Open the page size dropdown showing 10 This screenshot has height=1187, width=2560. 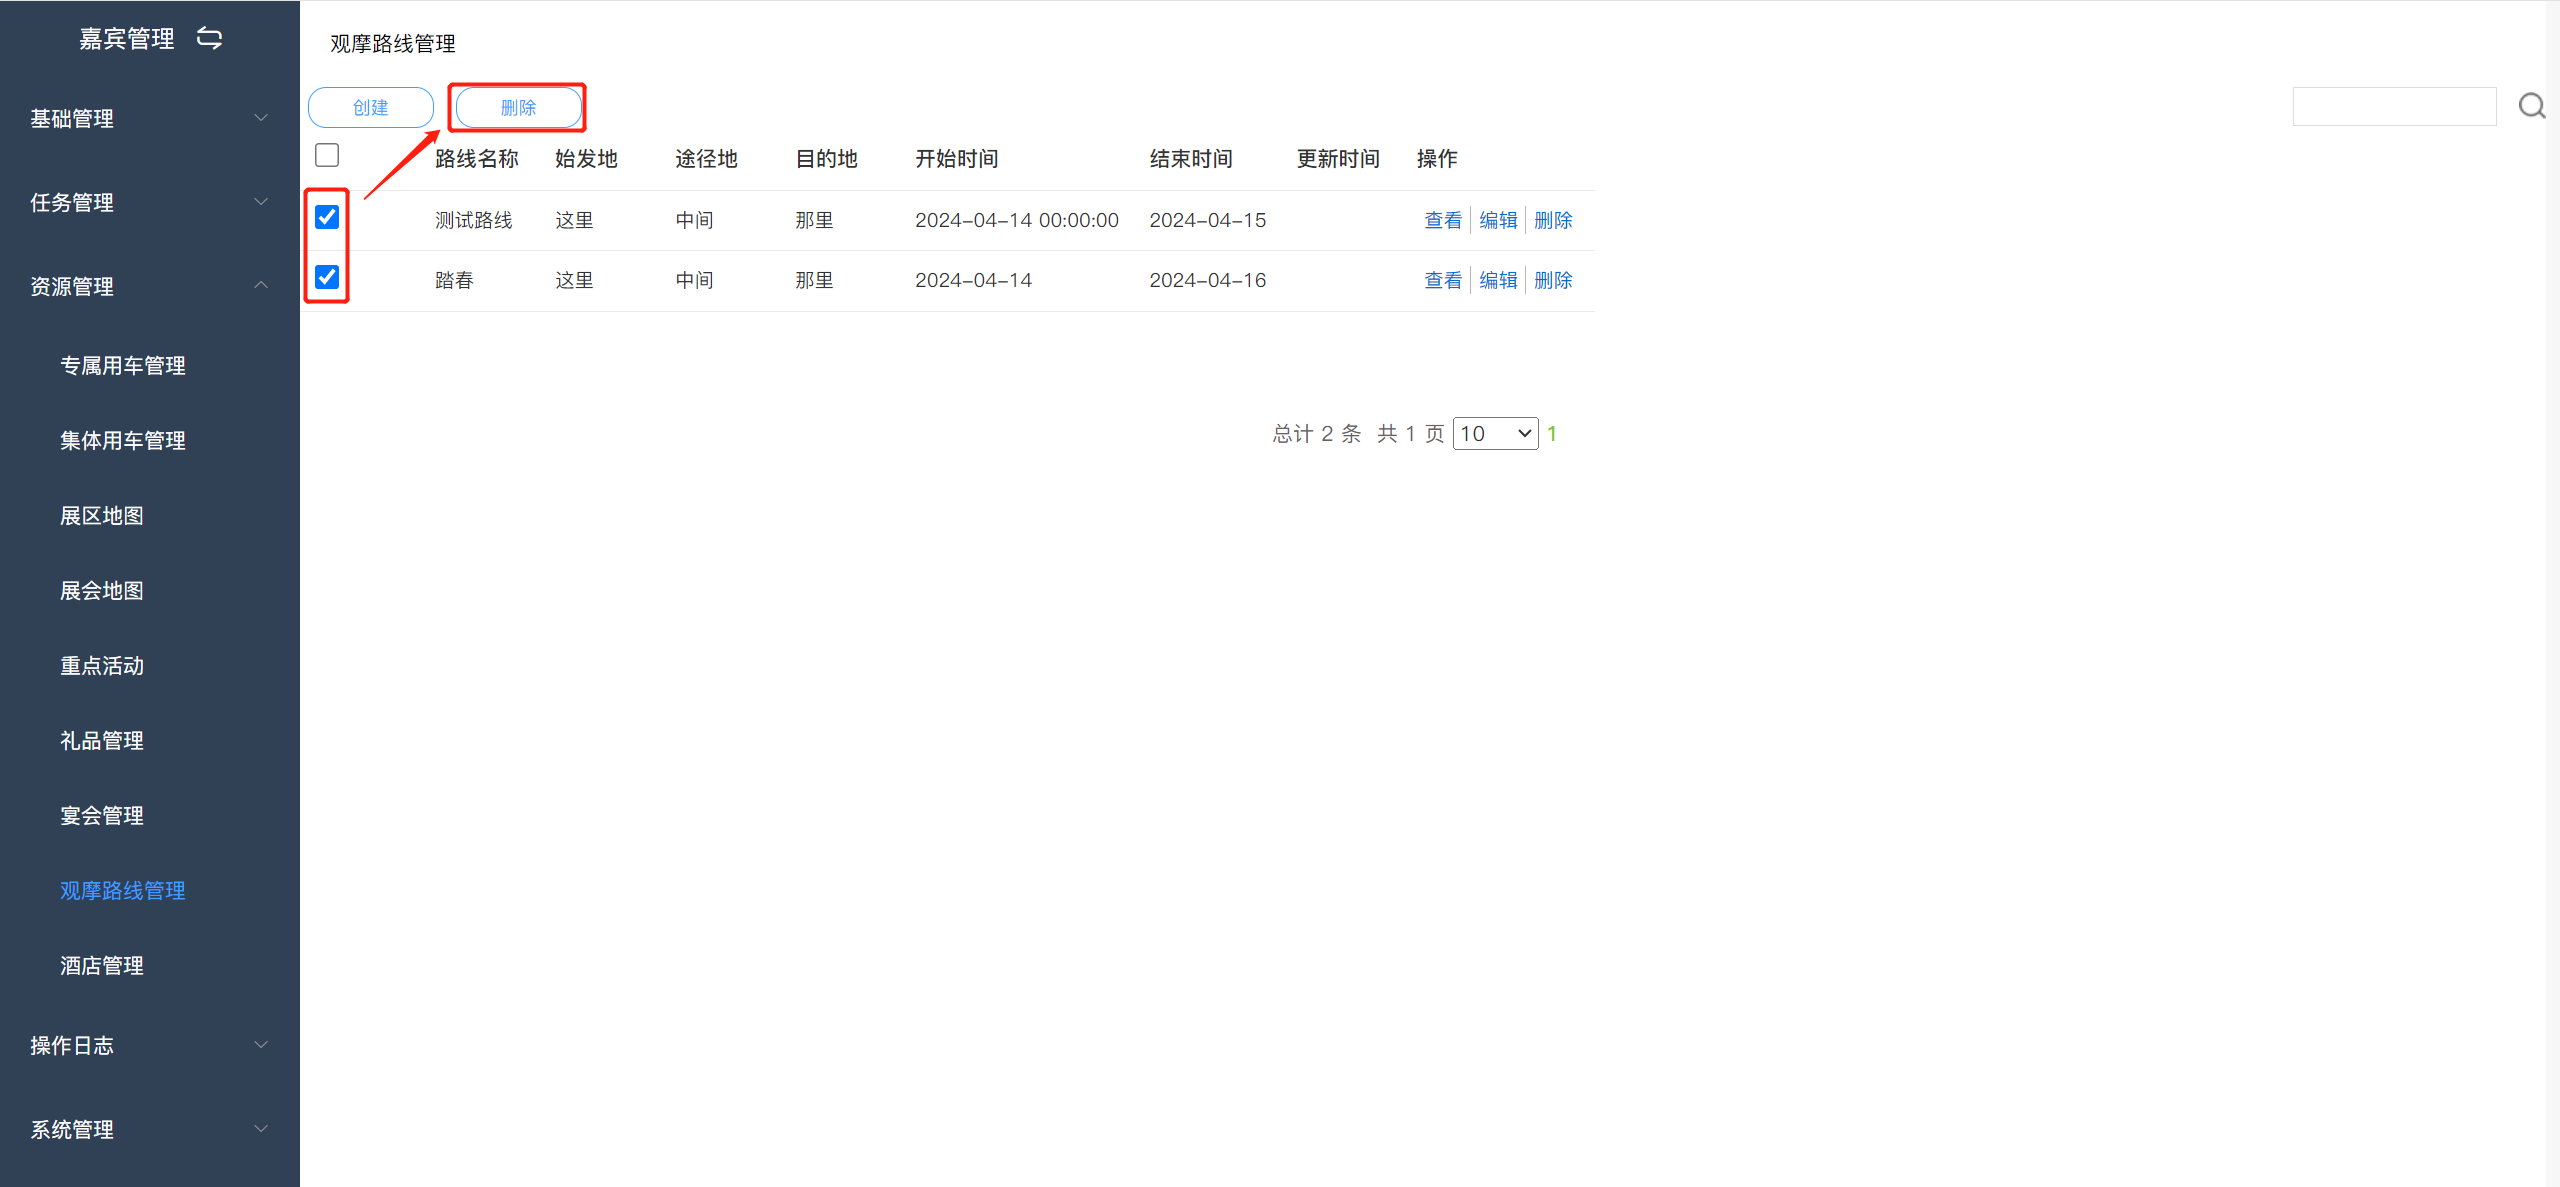[1495, 433]
